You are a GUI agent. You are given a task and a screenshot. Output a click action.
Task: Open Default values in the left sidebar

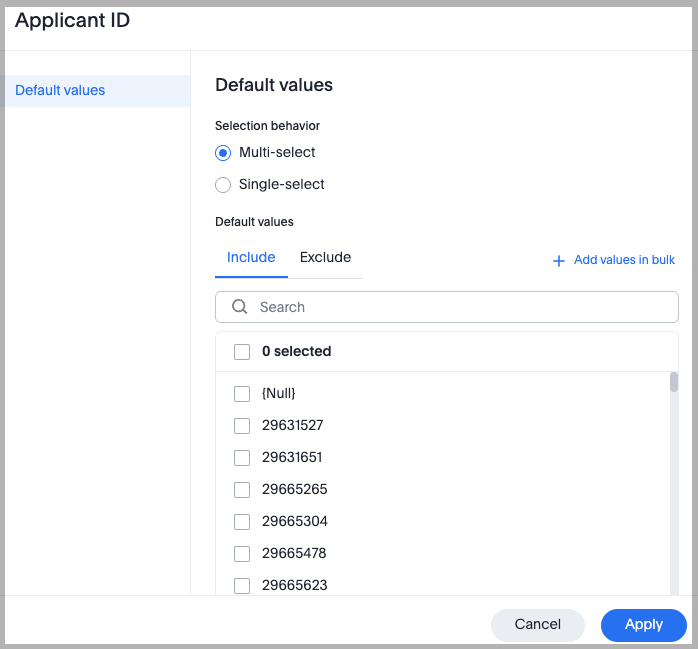(60, 91)
